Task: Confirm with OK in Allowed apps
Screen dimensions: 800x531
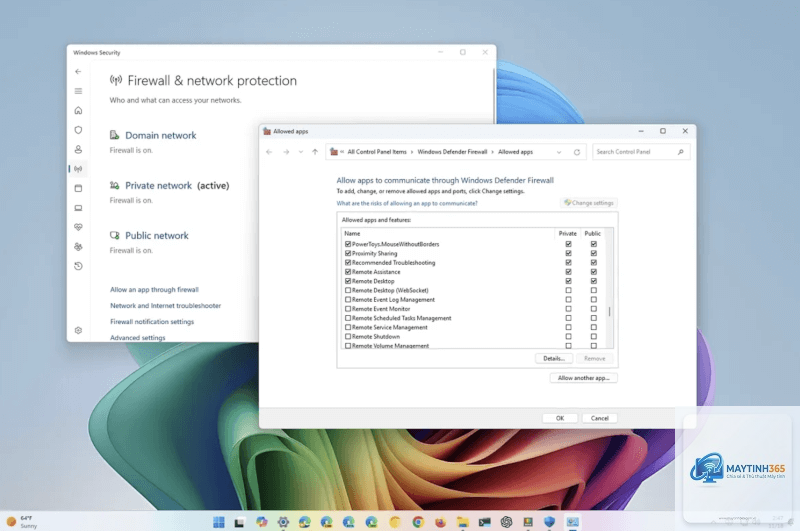Action: pos(560,418)
